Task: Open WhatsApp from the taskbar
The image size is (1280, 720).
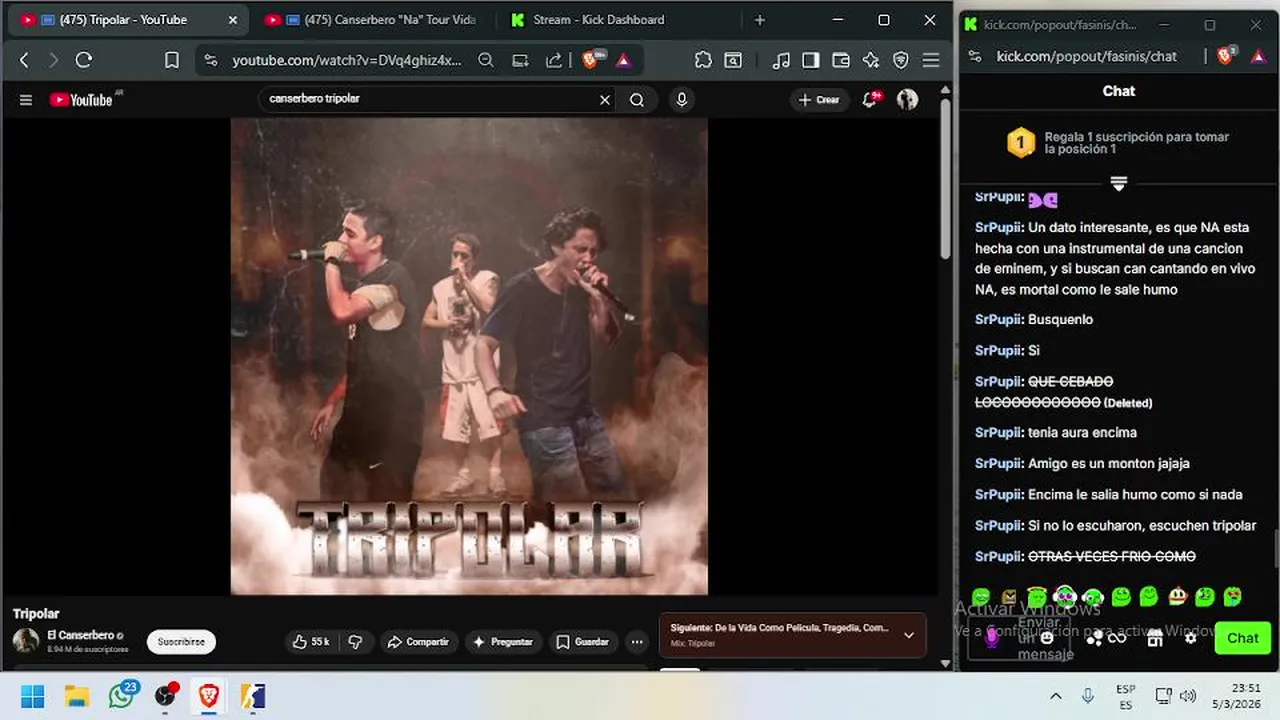Action: pos(122,696)
